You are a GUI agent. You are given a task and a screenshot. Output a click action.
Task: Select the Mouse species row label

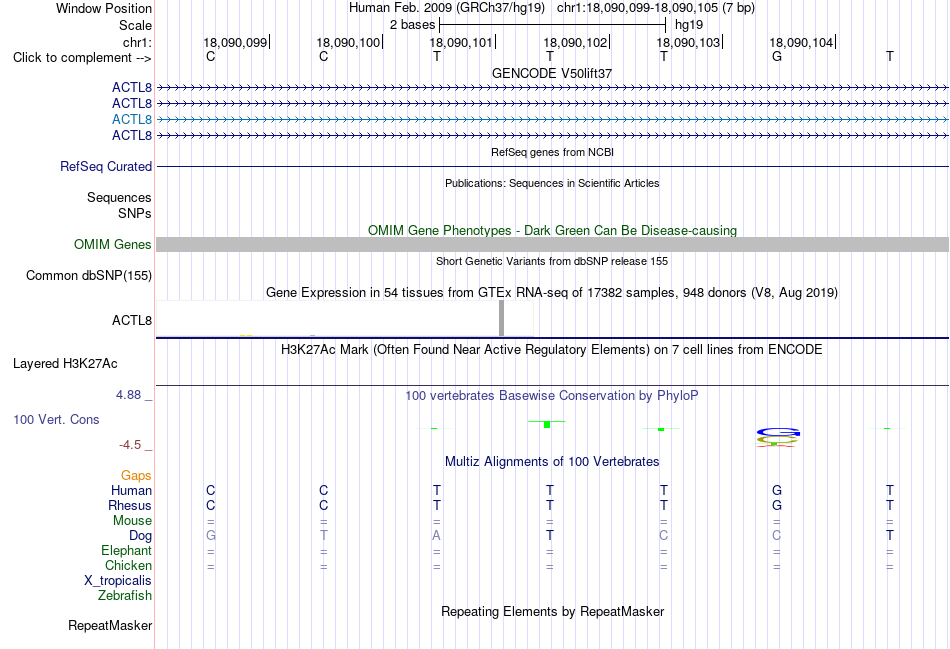point(132,521)
